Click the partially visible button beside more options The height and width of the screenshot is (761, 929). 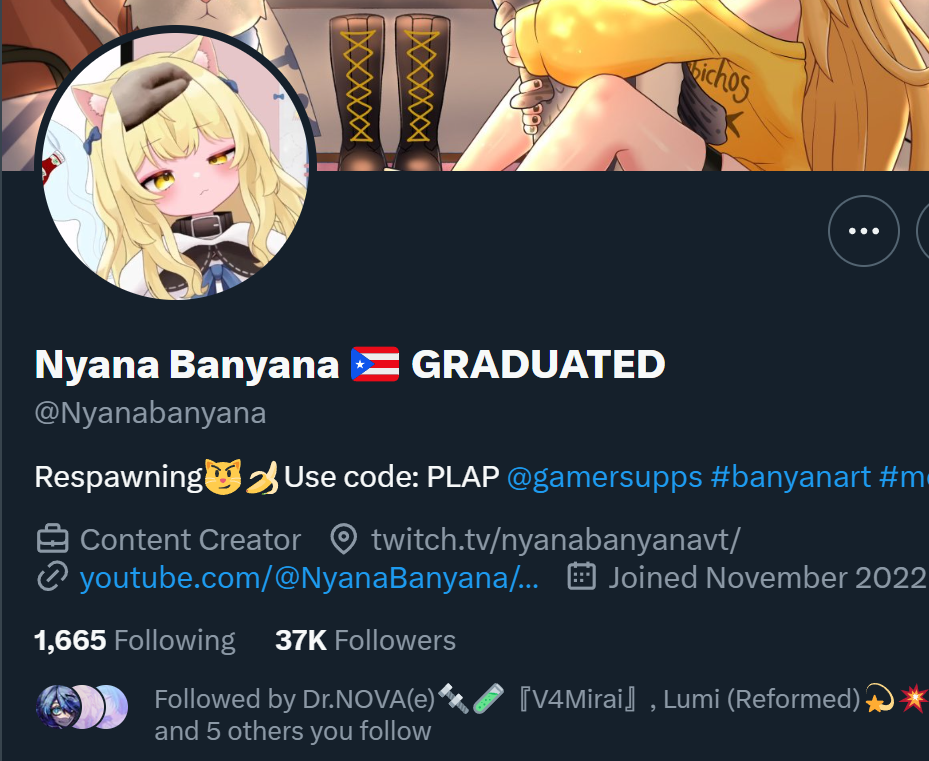click(x=922, y=231)
